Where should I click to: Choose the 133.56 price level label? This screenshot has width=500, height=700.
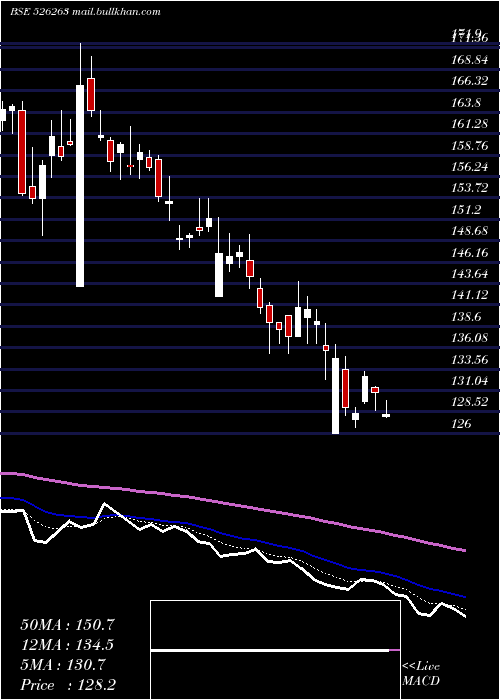coord(469,359)
